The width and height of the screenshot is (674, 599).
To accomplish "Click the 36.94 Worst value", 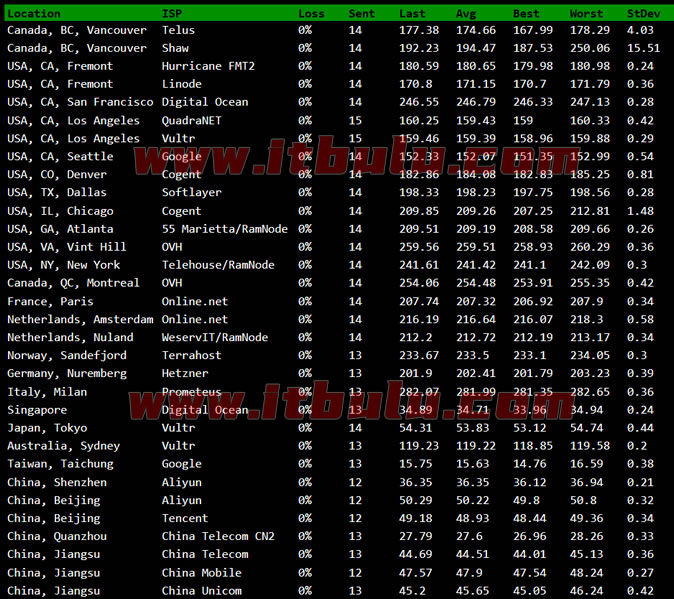I will click(x=586, y=483).
